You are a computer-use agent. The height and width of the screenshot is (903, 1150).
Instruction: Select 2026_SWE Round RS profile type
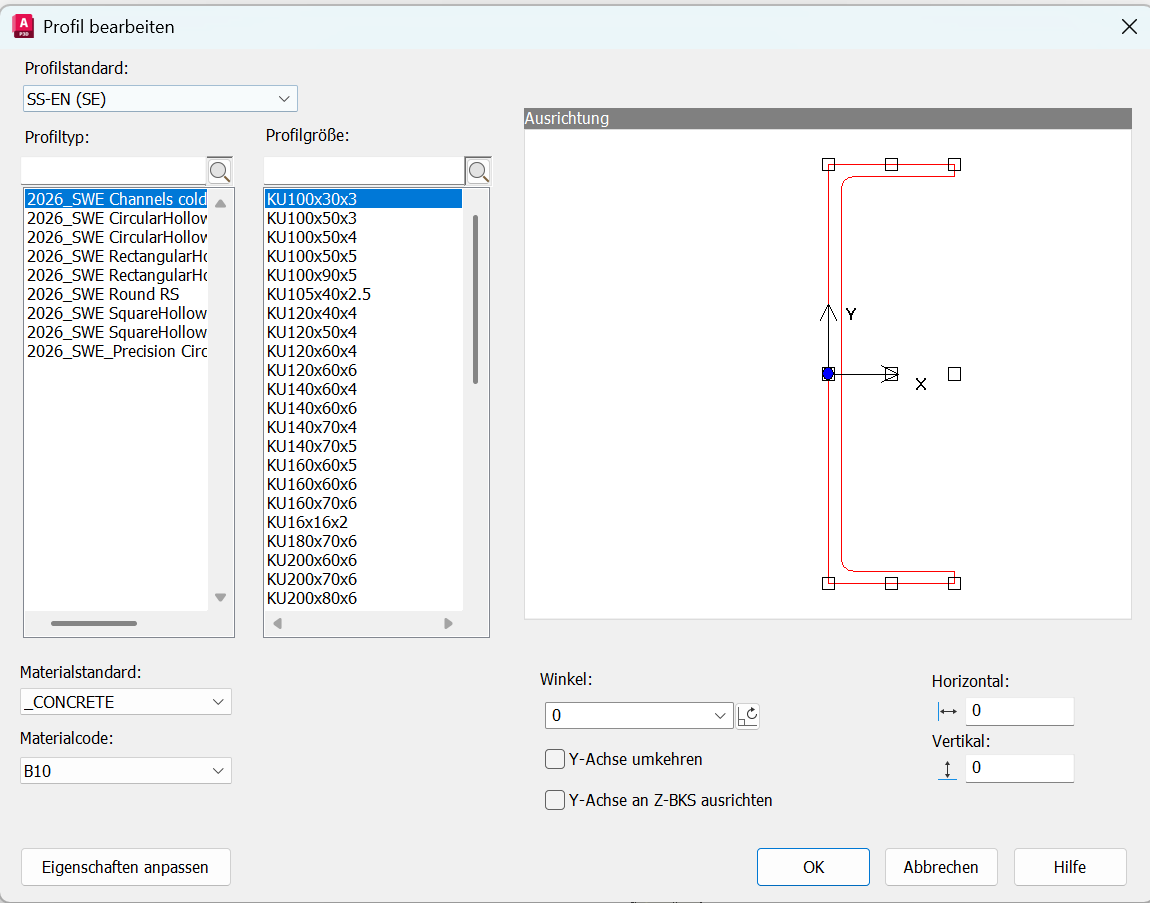point(104,294)
